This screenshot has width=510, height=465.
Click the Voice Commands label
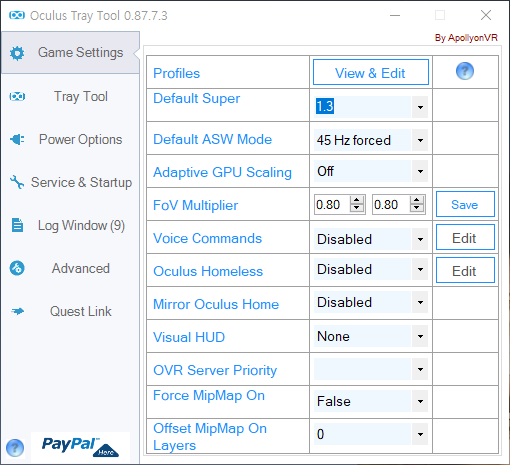[x=207, y=238]
